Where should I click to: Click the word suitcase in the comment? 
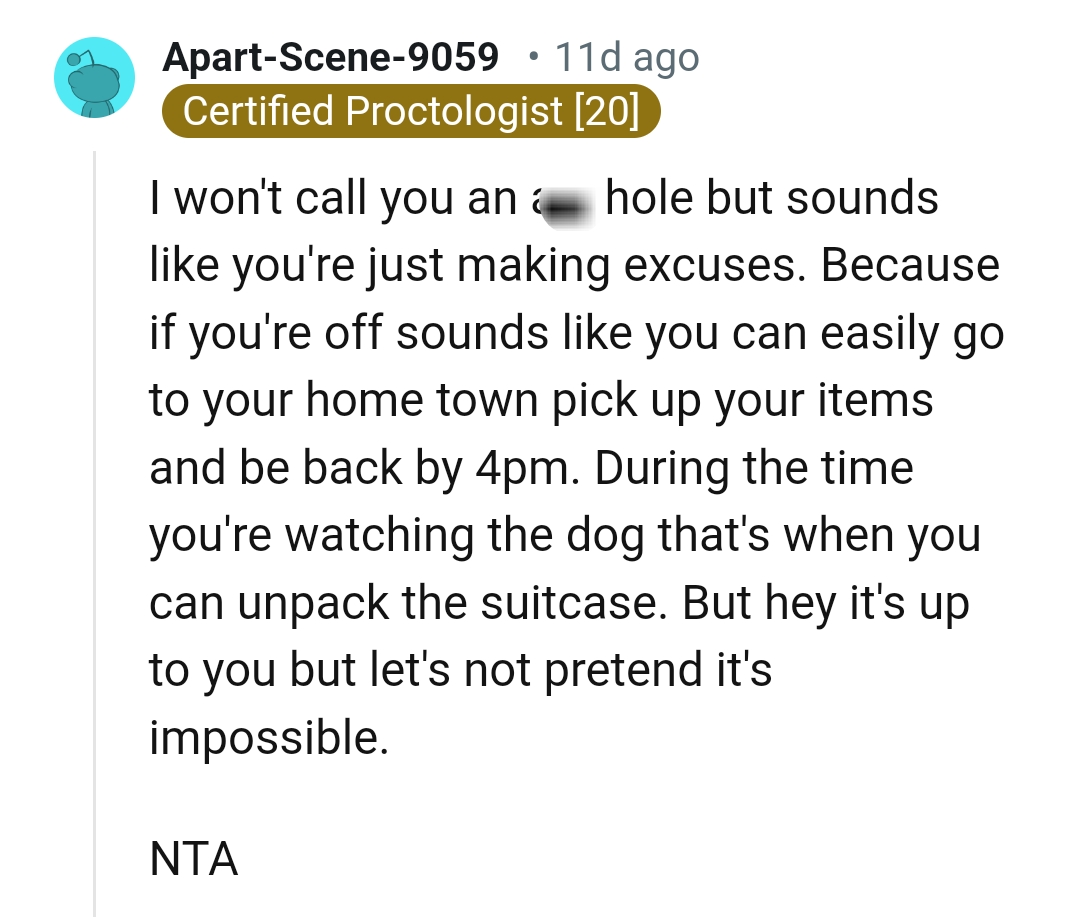(574, 603)
